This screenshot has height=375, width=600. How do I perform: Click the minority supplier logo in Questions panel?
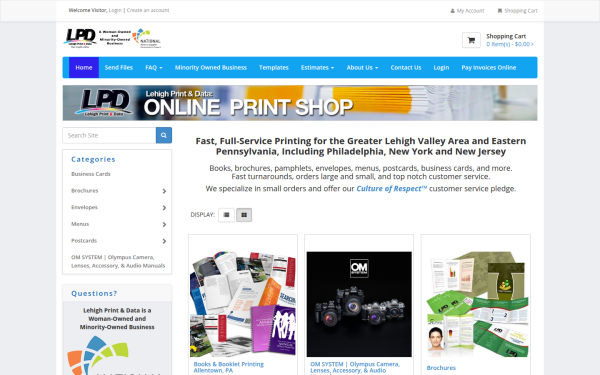pos(115,355)
